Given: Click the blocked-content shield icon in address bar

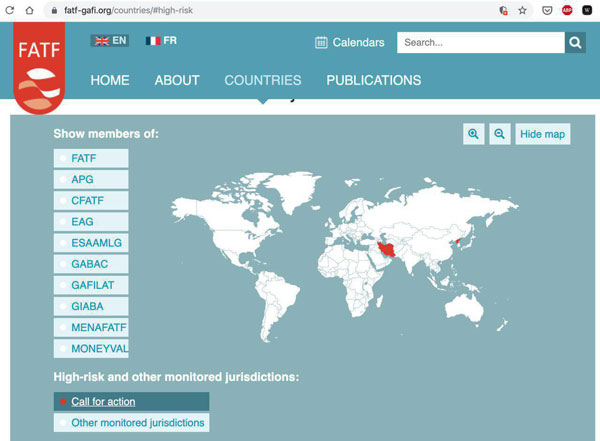Looking at the screenshot, I should (504, 10).
